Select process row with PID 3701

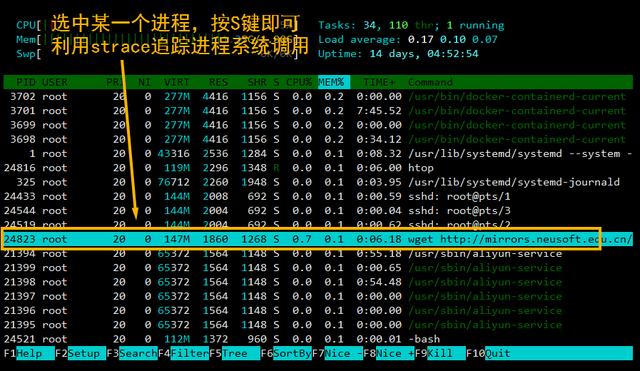pyautogui.click(x=318, y=111)
